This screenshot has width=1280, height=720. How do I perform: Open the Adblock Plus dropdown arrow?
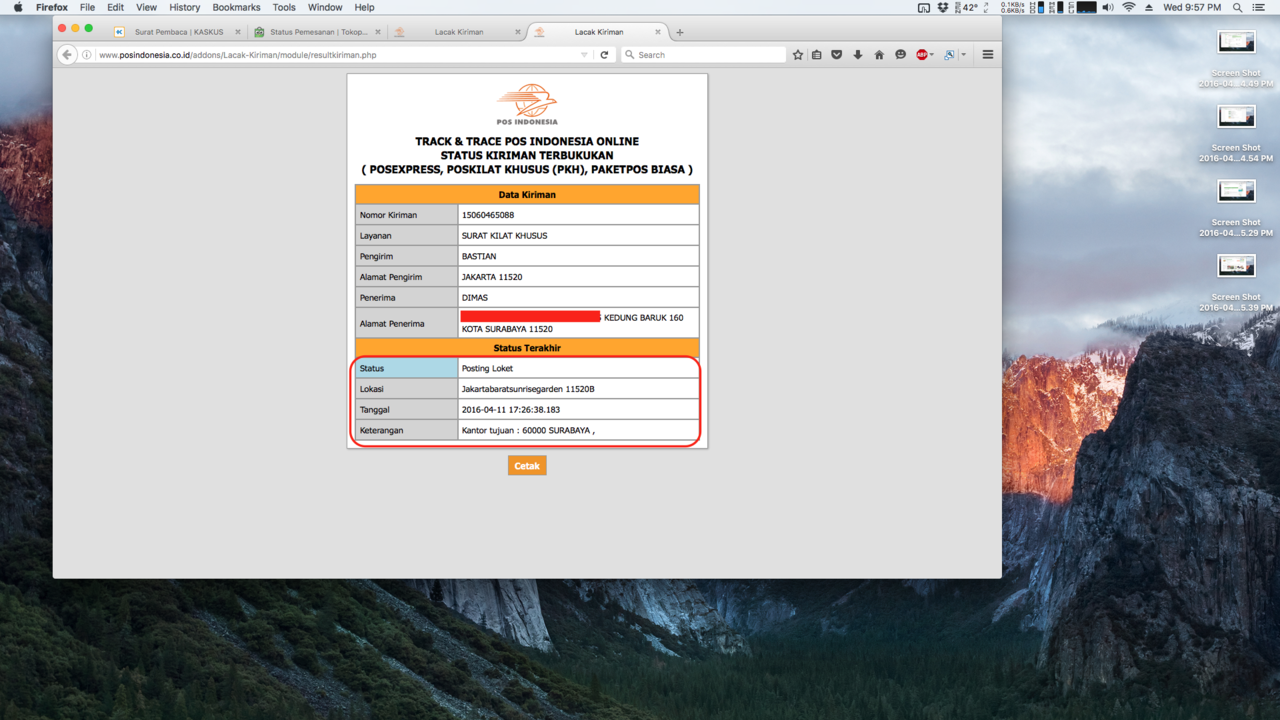[932, 55]
